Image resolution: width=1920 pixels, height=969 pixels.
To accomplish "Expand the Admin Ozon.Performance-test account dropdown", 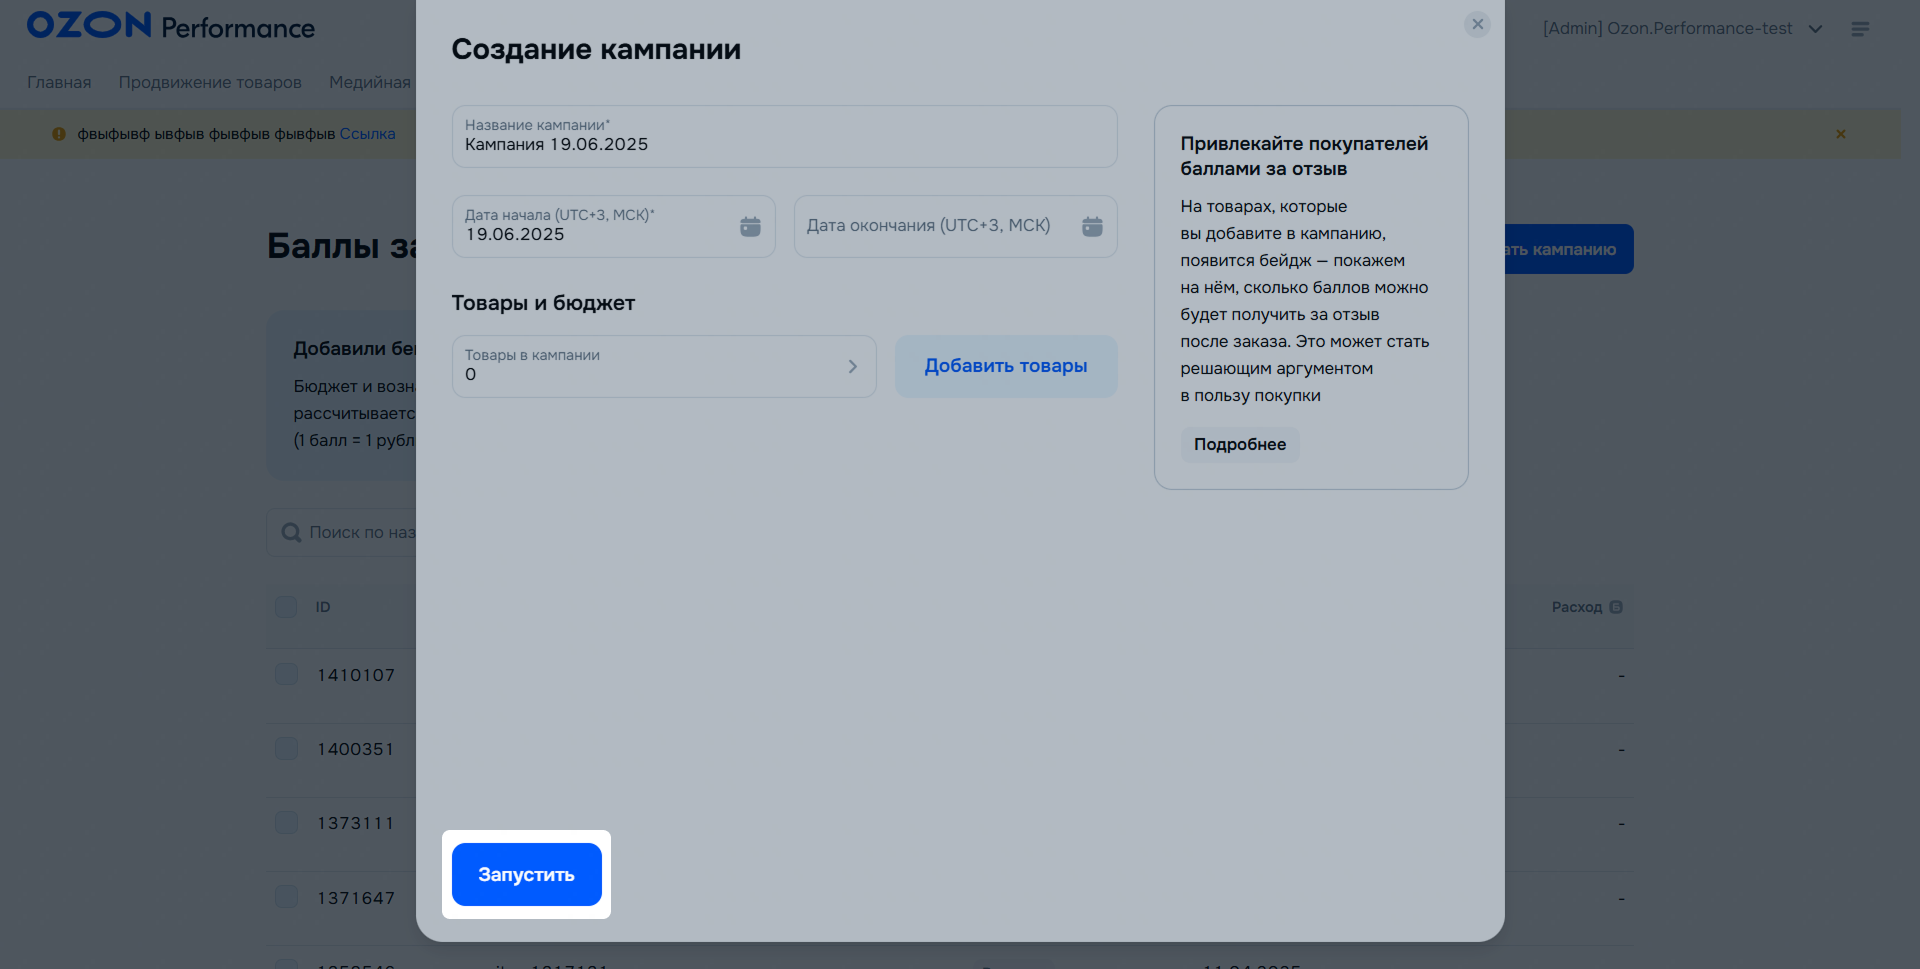I will [1815, 29].
